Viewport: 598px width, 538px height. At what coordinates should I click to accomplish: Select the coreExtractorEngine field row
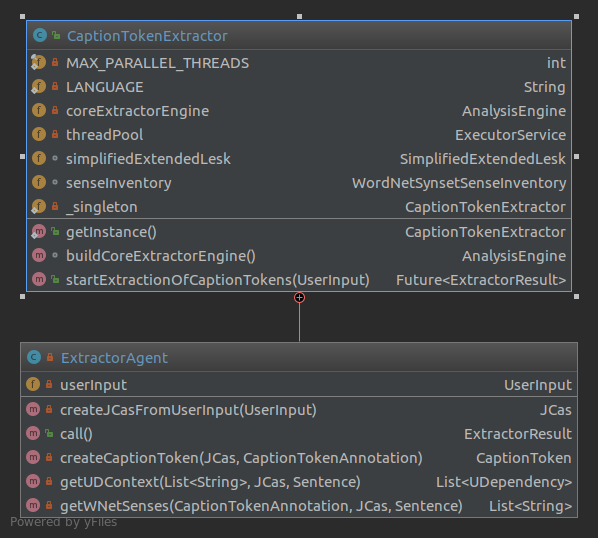click(299, 111)
